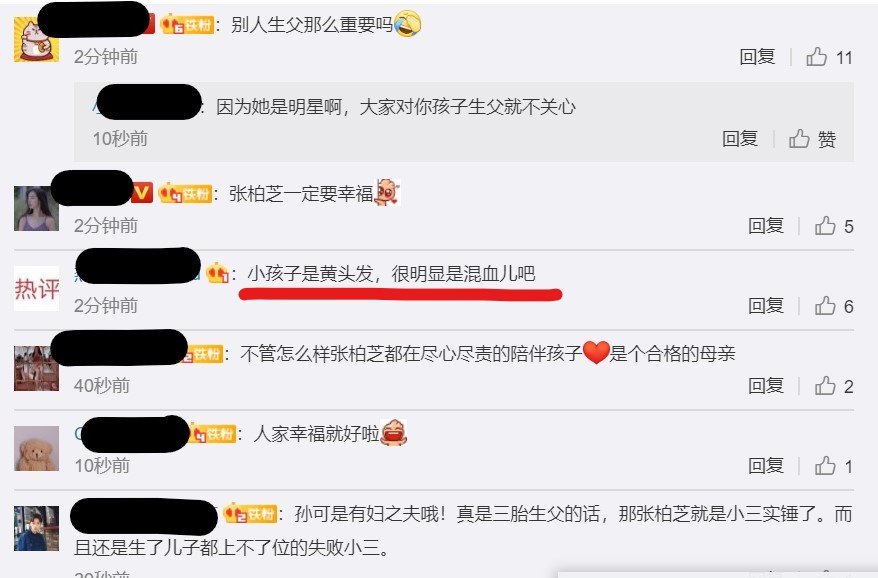Reply to the 别人生父那么重要吗 comment

(x=757, y=57)
